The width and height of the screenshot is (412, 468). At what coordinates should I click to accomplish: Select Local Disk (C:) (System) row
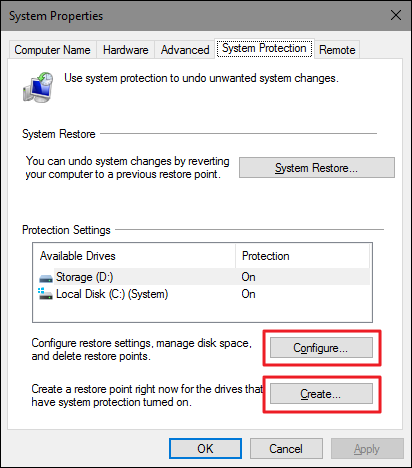coord(202,294)
